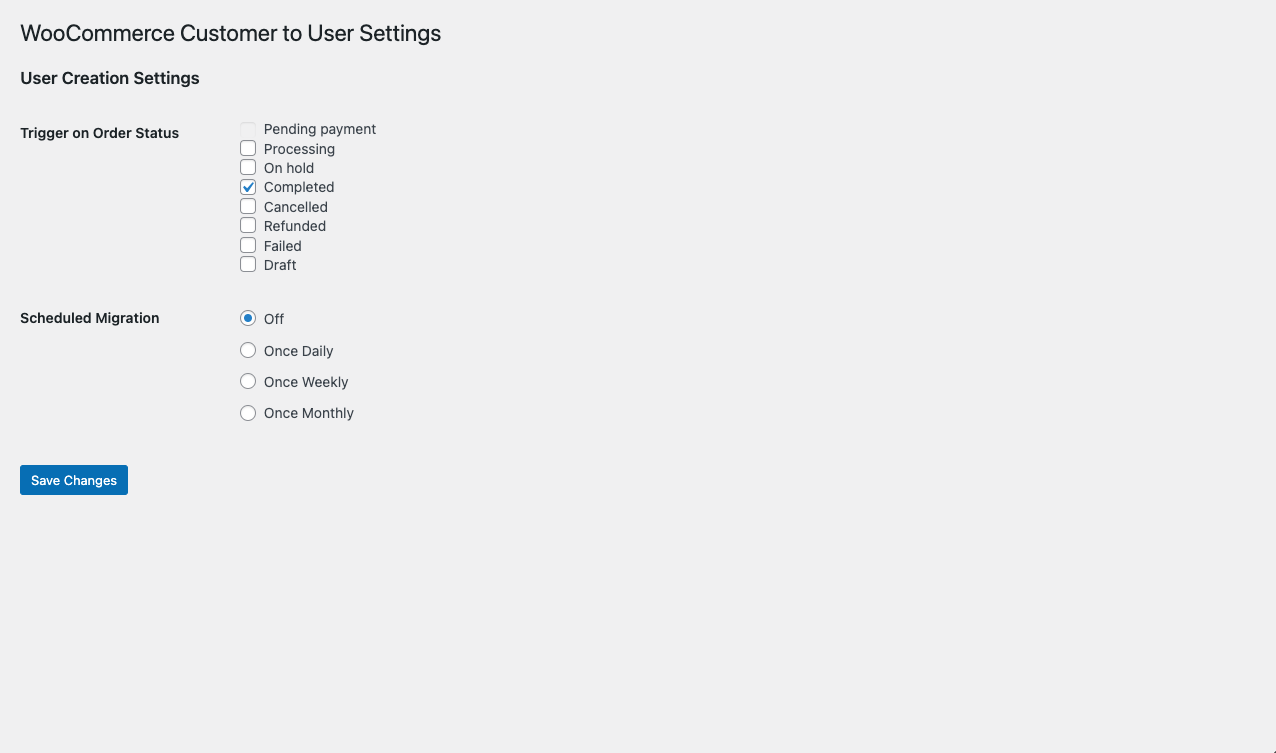Click the 'Scheduled Migration' row heading
1276x753 pixels.
click(x=90, y=318)
